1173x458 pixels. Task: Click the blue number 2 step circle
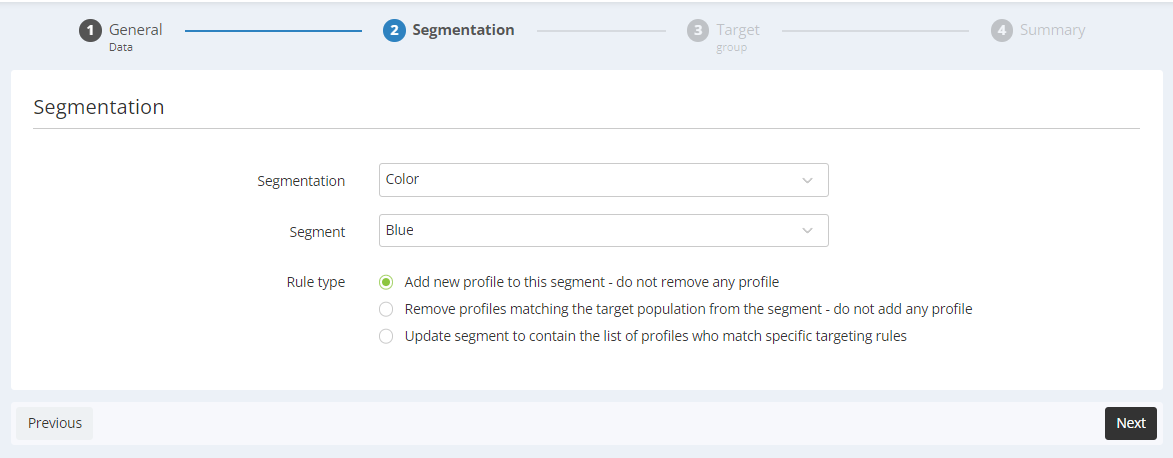pos(394,31)
